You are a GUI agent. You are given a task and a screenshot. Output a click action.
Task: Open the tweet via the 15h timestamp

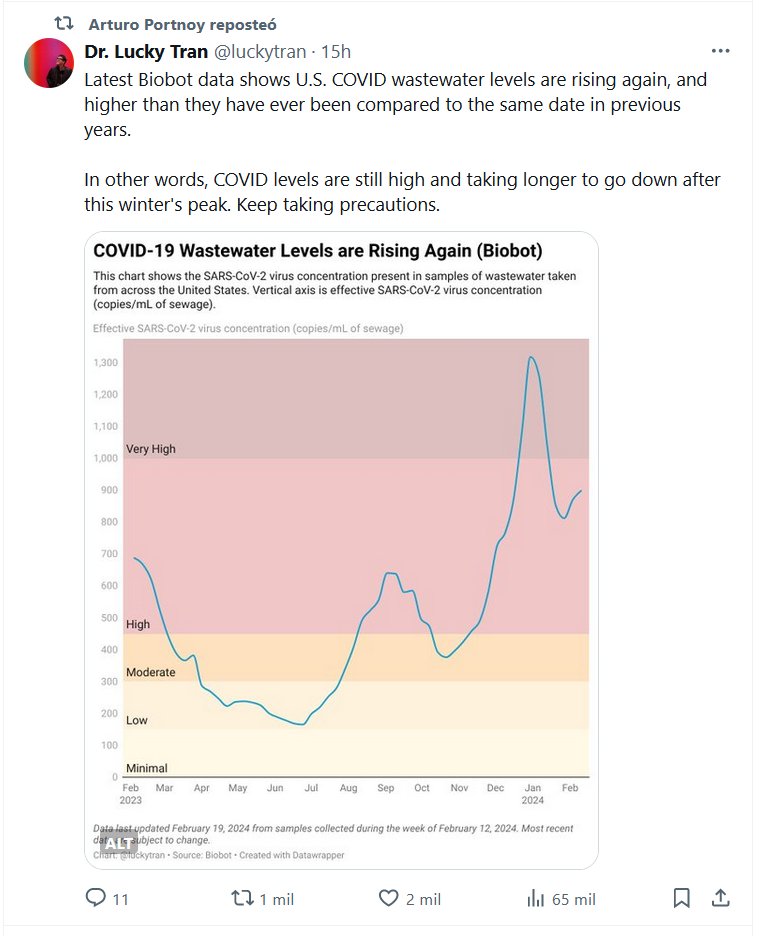335,52
